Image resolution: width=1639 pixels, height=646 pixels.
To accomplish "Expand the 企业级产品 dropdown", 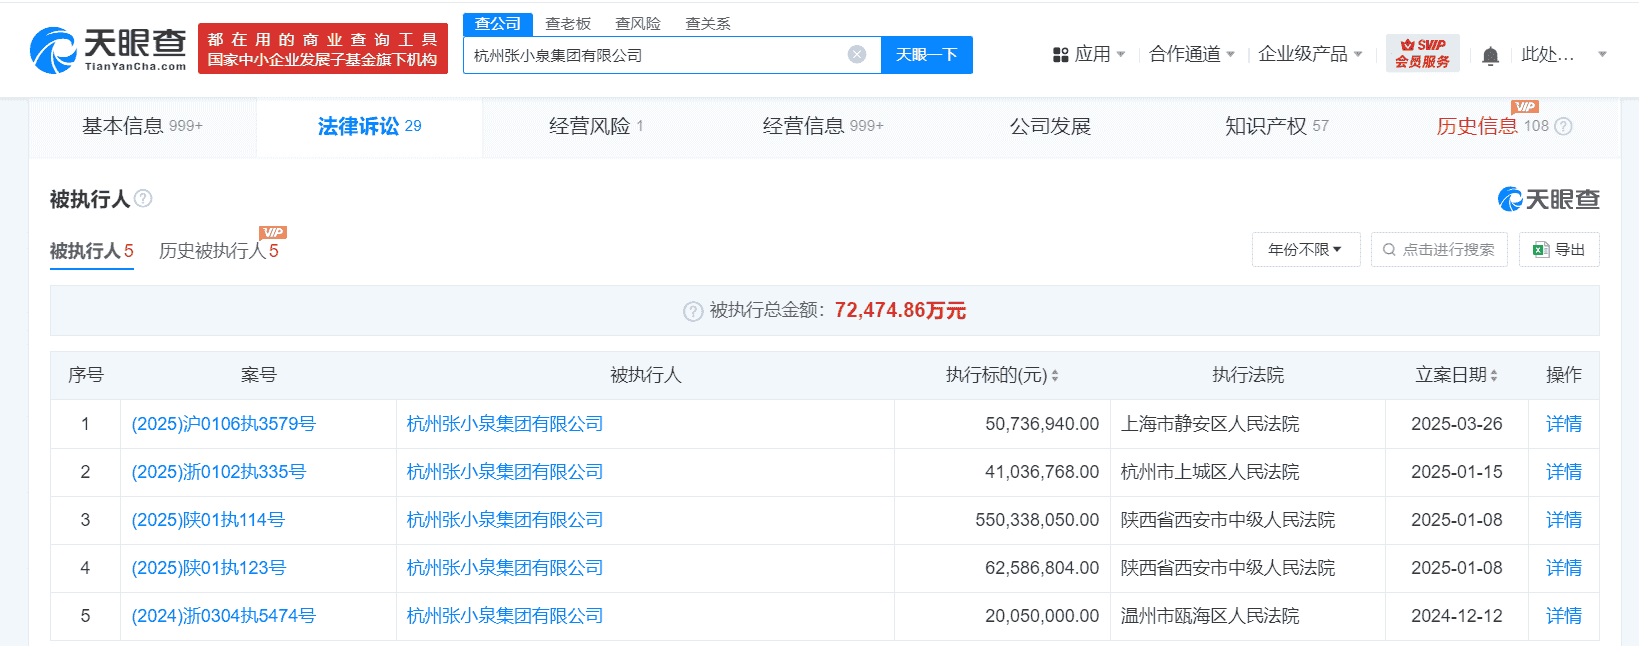I will (1310, 54).
